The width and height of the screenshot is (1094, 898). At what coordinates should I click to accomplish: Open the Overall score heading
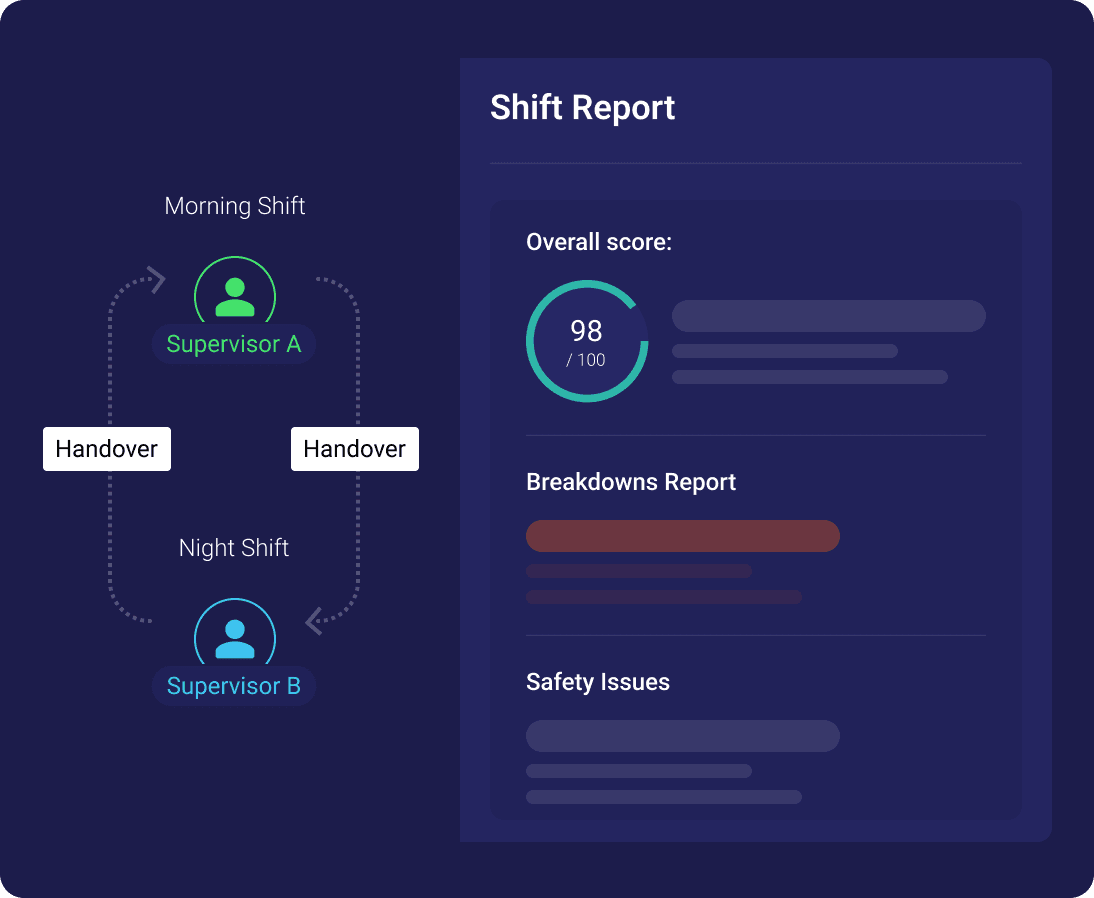coord(599,242)
